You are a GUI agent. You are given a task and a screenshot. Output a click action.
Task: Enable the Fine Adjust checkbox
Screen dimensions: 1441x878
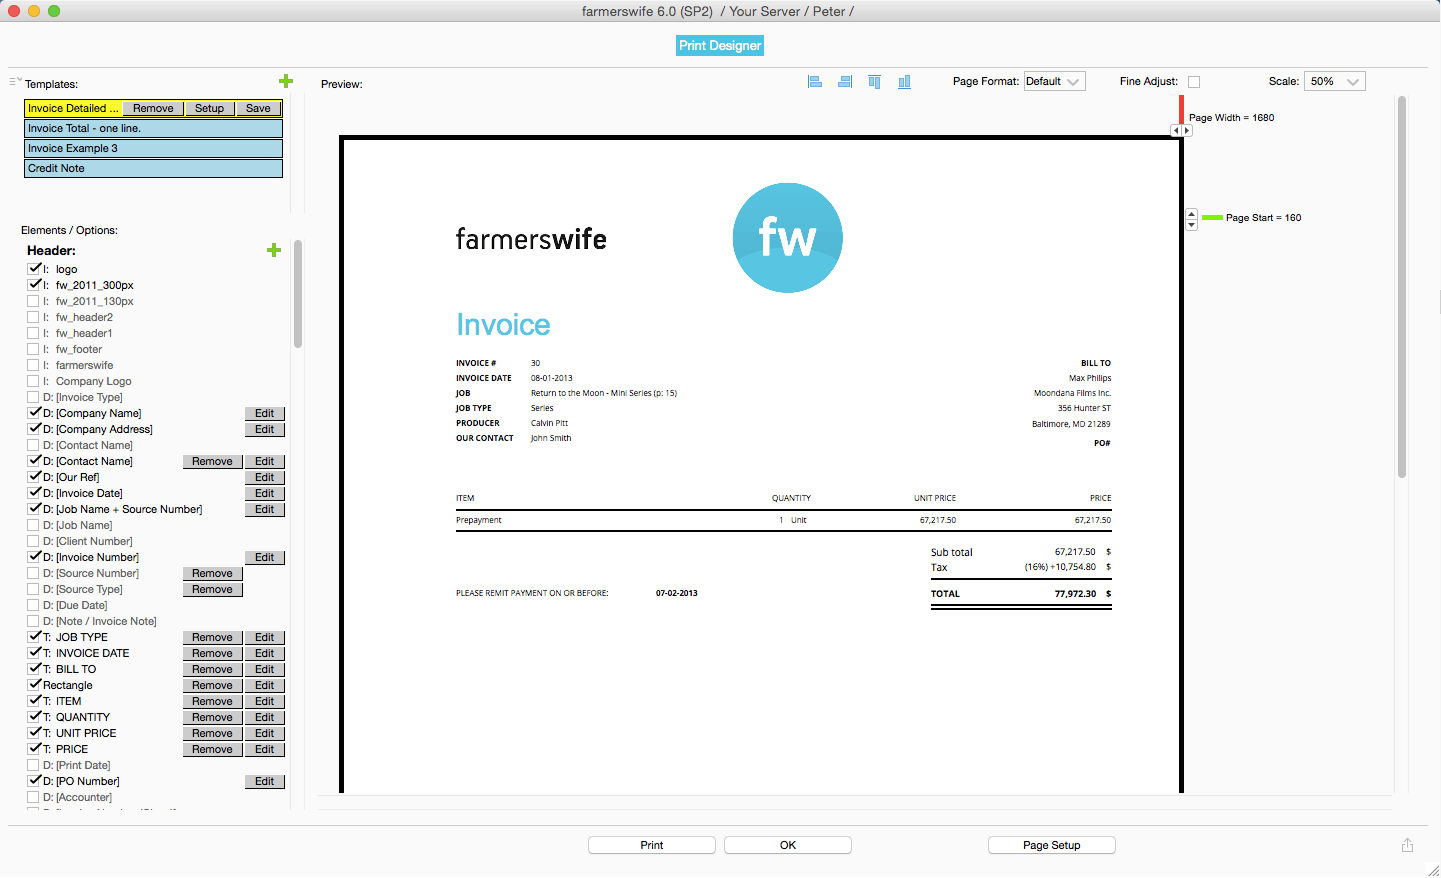point(1194,82)
